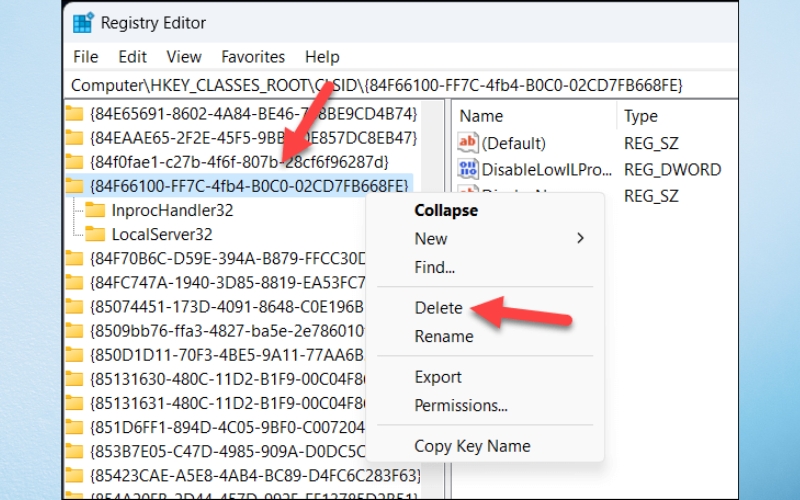Click folder icon of {85423CAE-A5E8-4AB4...} key
800x500 pixels.
pos(74,476)
